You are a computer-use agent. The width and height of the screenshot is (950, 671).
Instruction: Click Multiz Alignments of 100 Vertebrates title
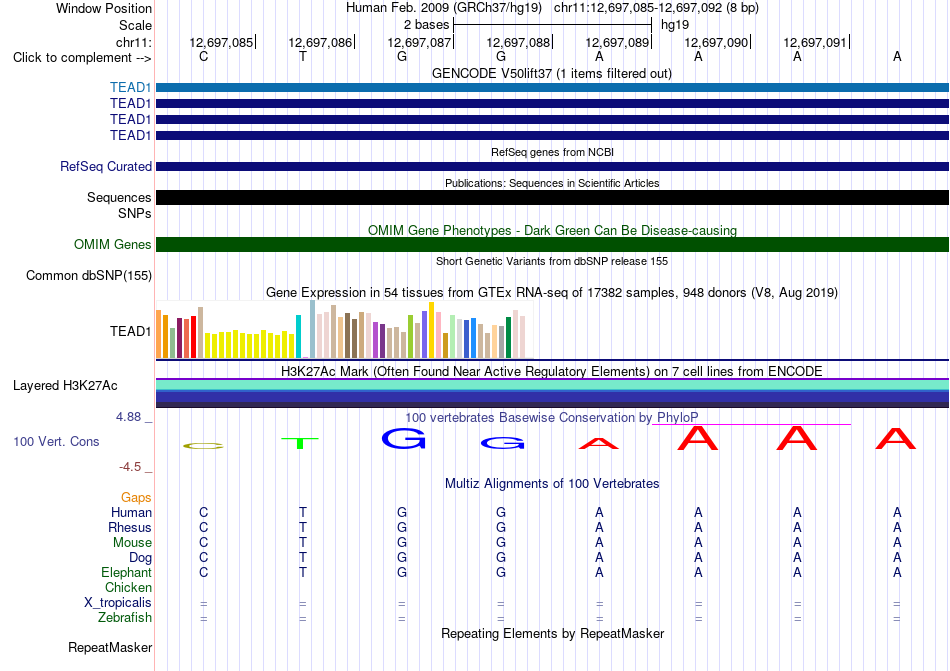(552, 483)
